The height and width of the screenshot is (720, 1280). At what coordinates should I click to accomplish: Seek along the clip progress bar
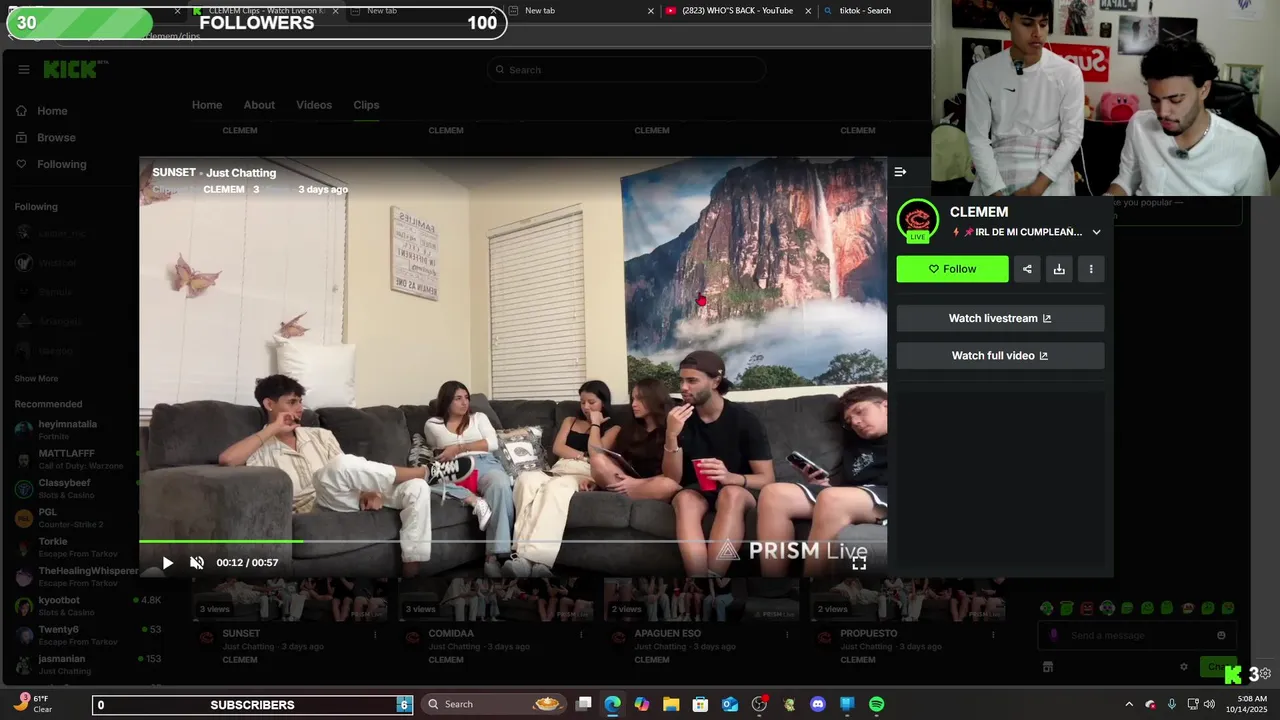click(512, 541)
